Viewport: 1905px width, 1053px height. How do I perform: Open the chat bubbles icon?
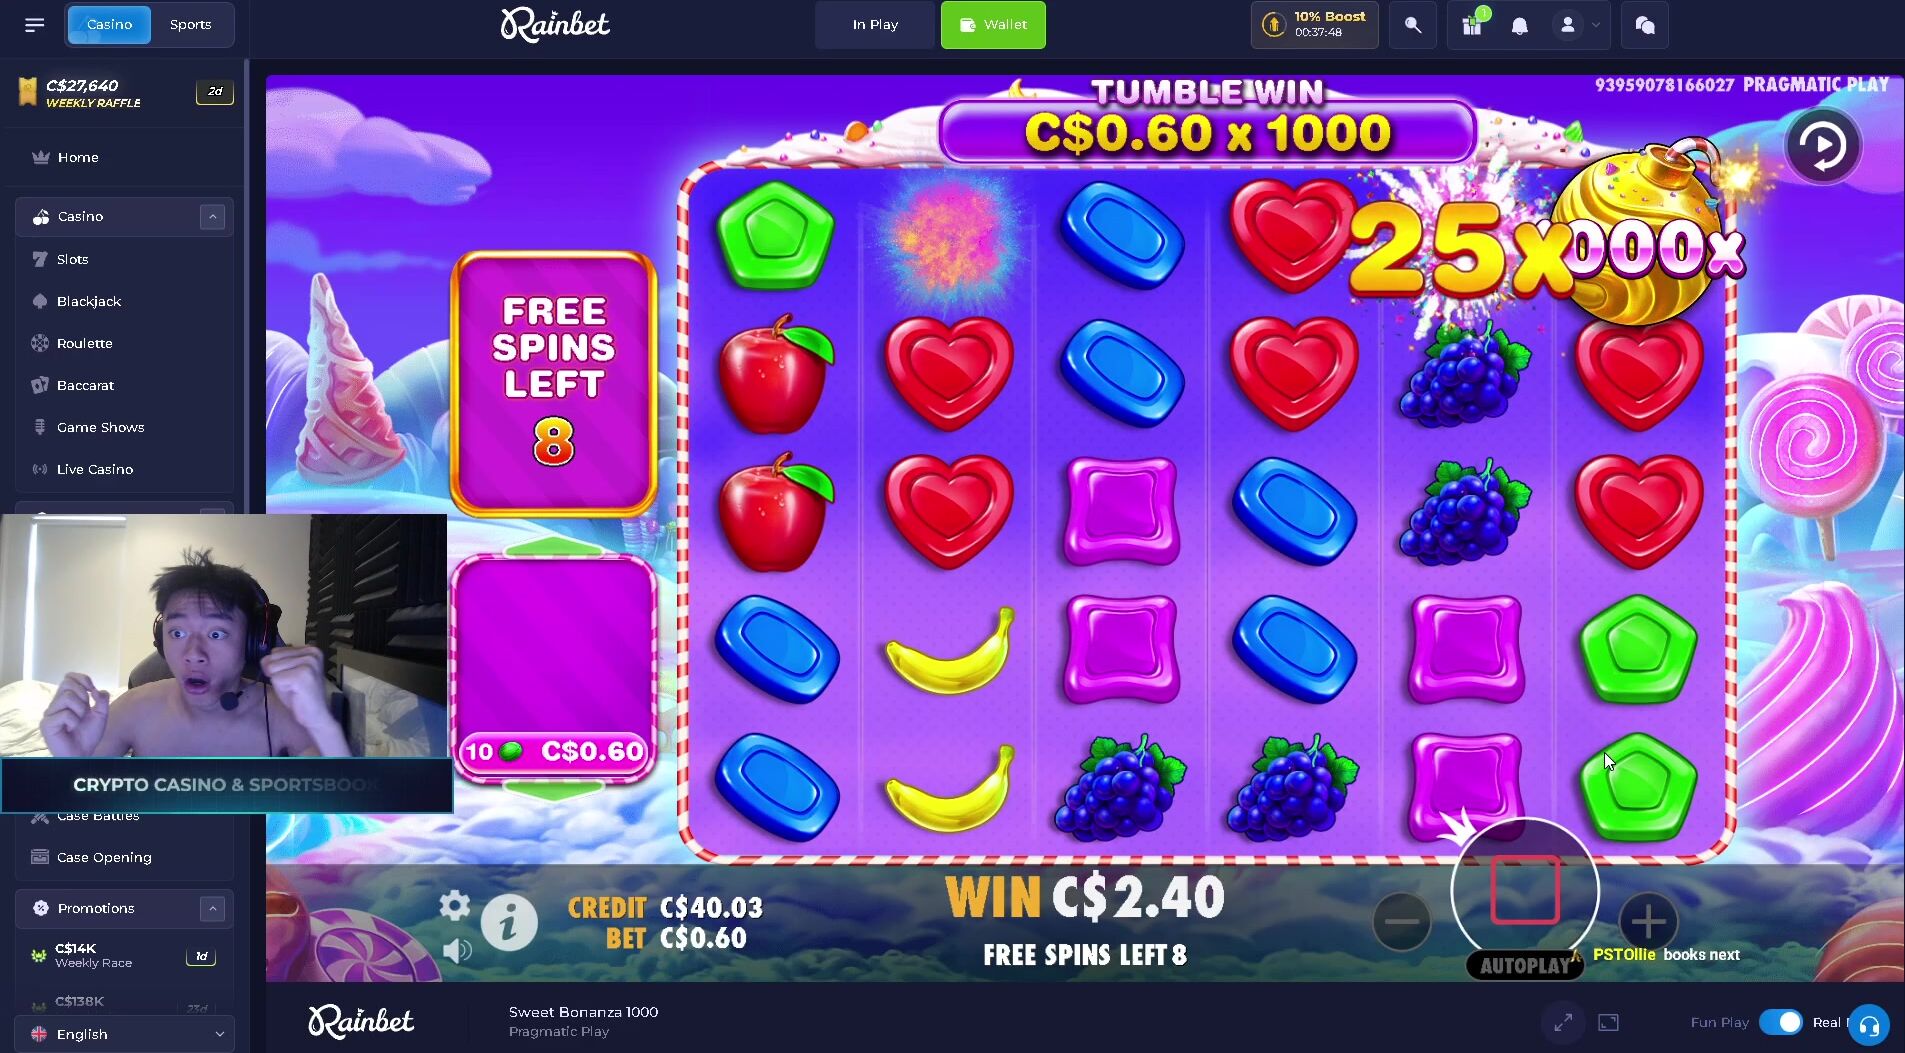pyautogui.click(x=1645, y=25)
